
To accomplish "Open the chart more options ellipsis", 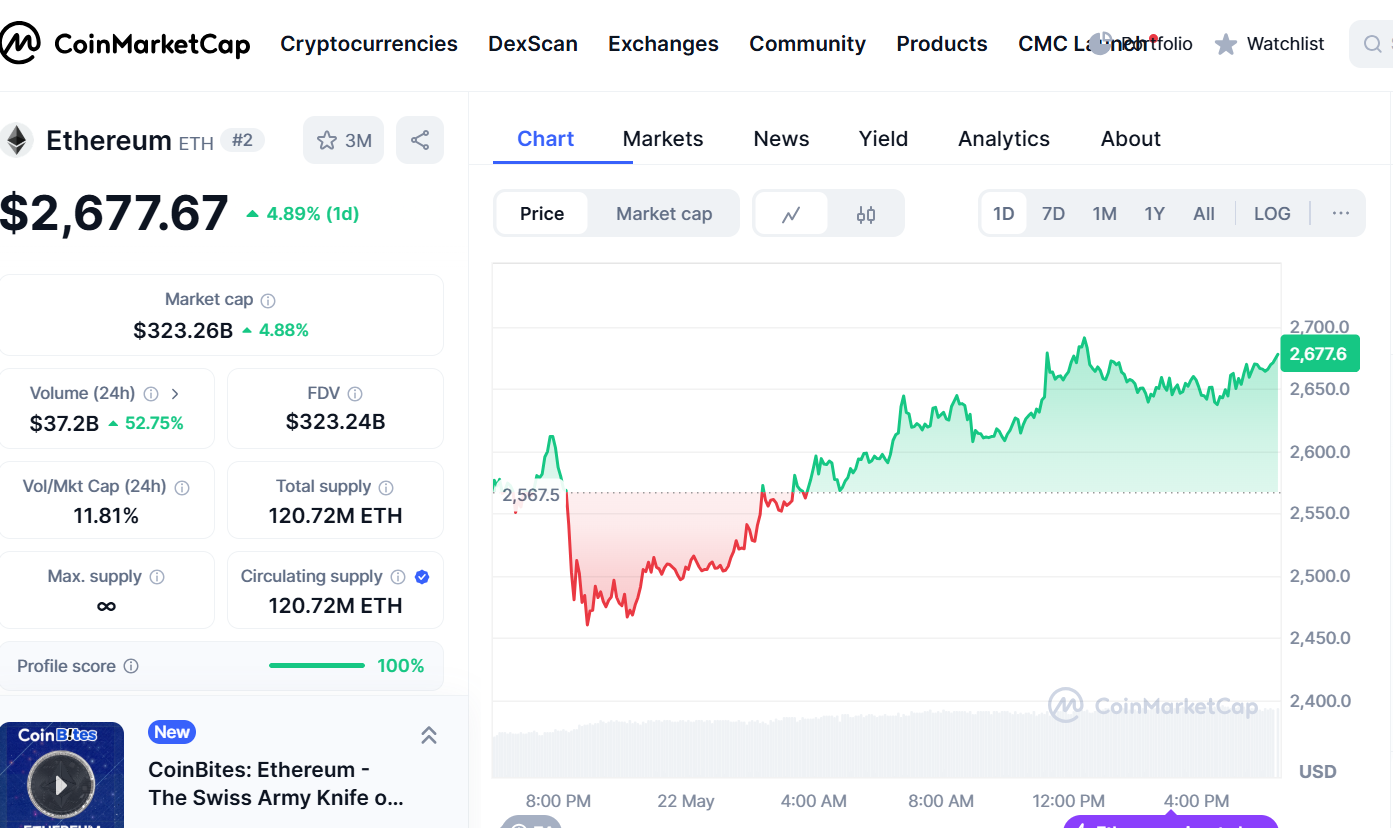I will [1341, 213].
